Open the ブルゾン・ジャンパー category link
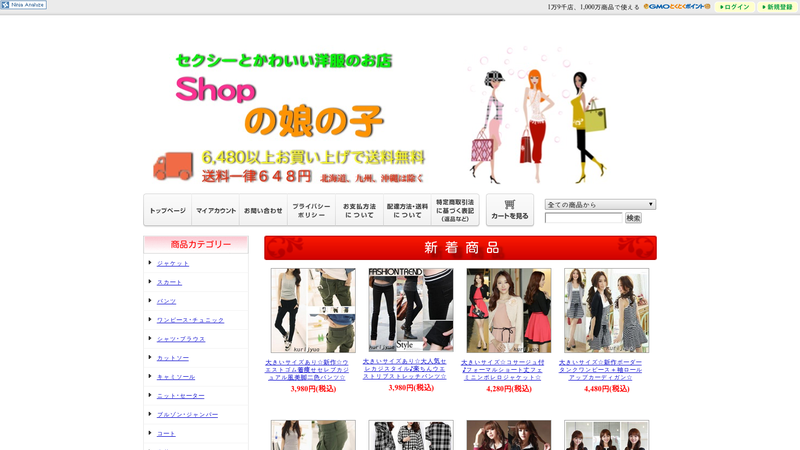The height and width of the screenshot is (450, 800). pos(187,414)
